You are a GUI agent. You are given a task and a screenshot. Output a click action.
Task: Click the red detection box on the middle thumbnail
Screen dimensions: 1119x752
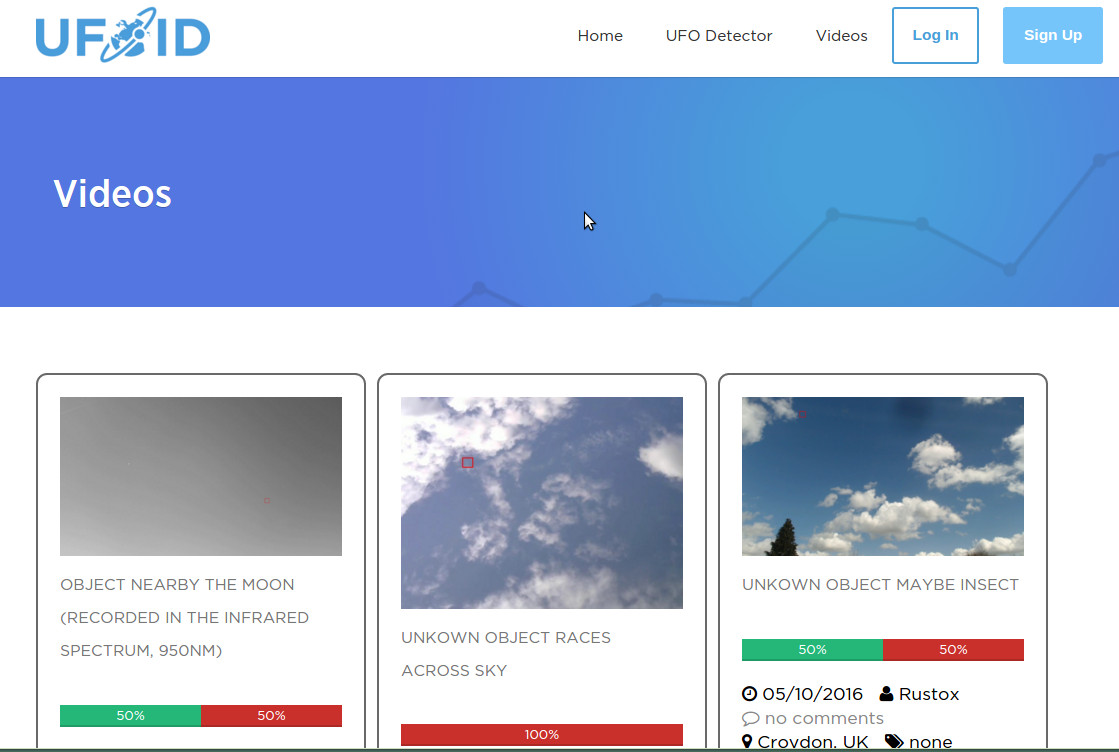[467, 462]
